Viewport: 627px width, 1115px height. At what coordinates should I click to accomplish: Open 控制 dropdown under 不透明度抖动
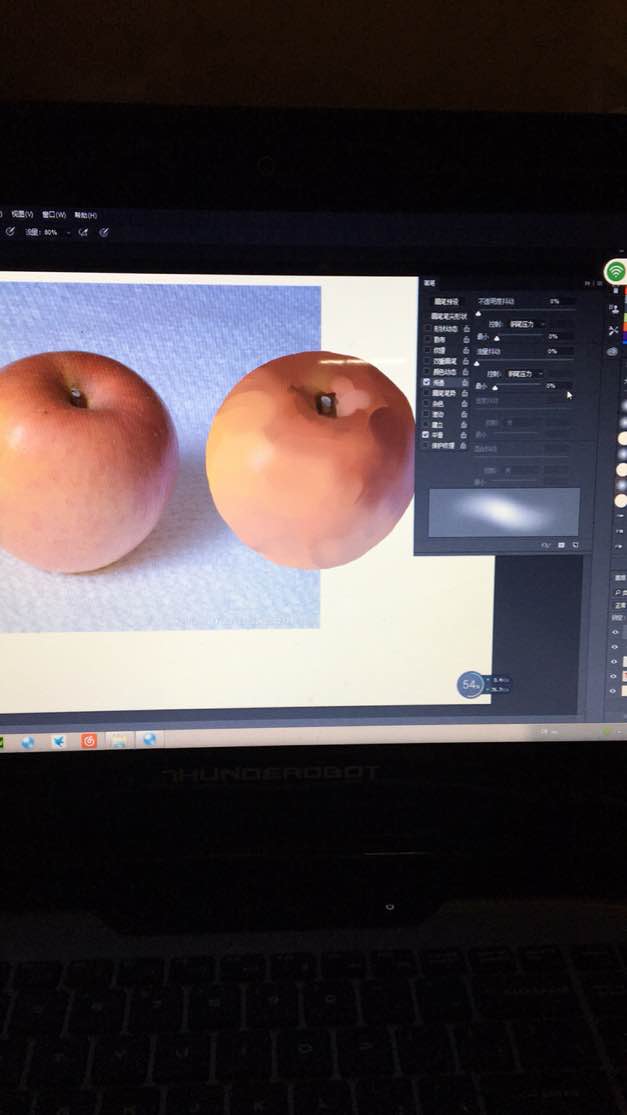(x=527, y=324)
